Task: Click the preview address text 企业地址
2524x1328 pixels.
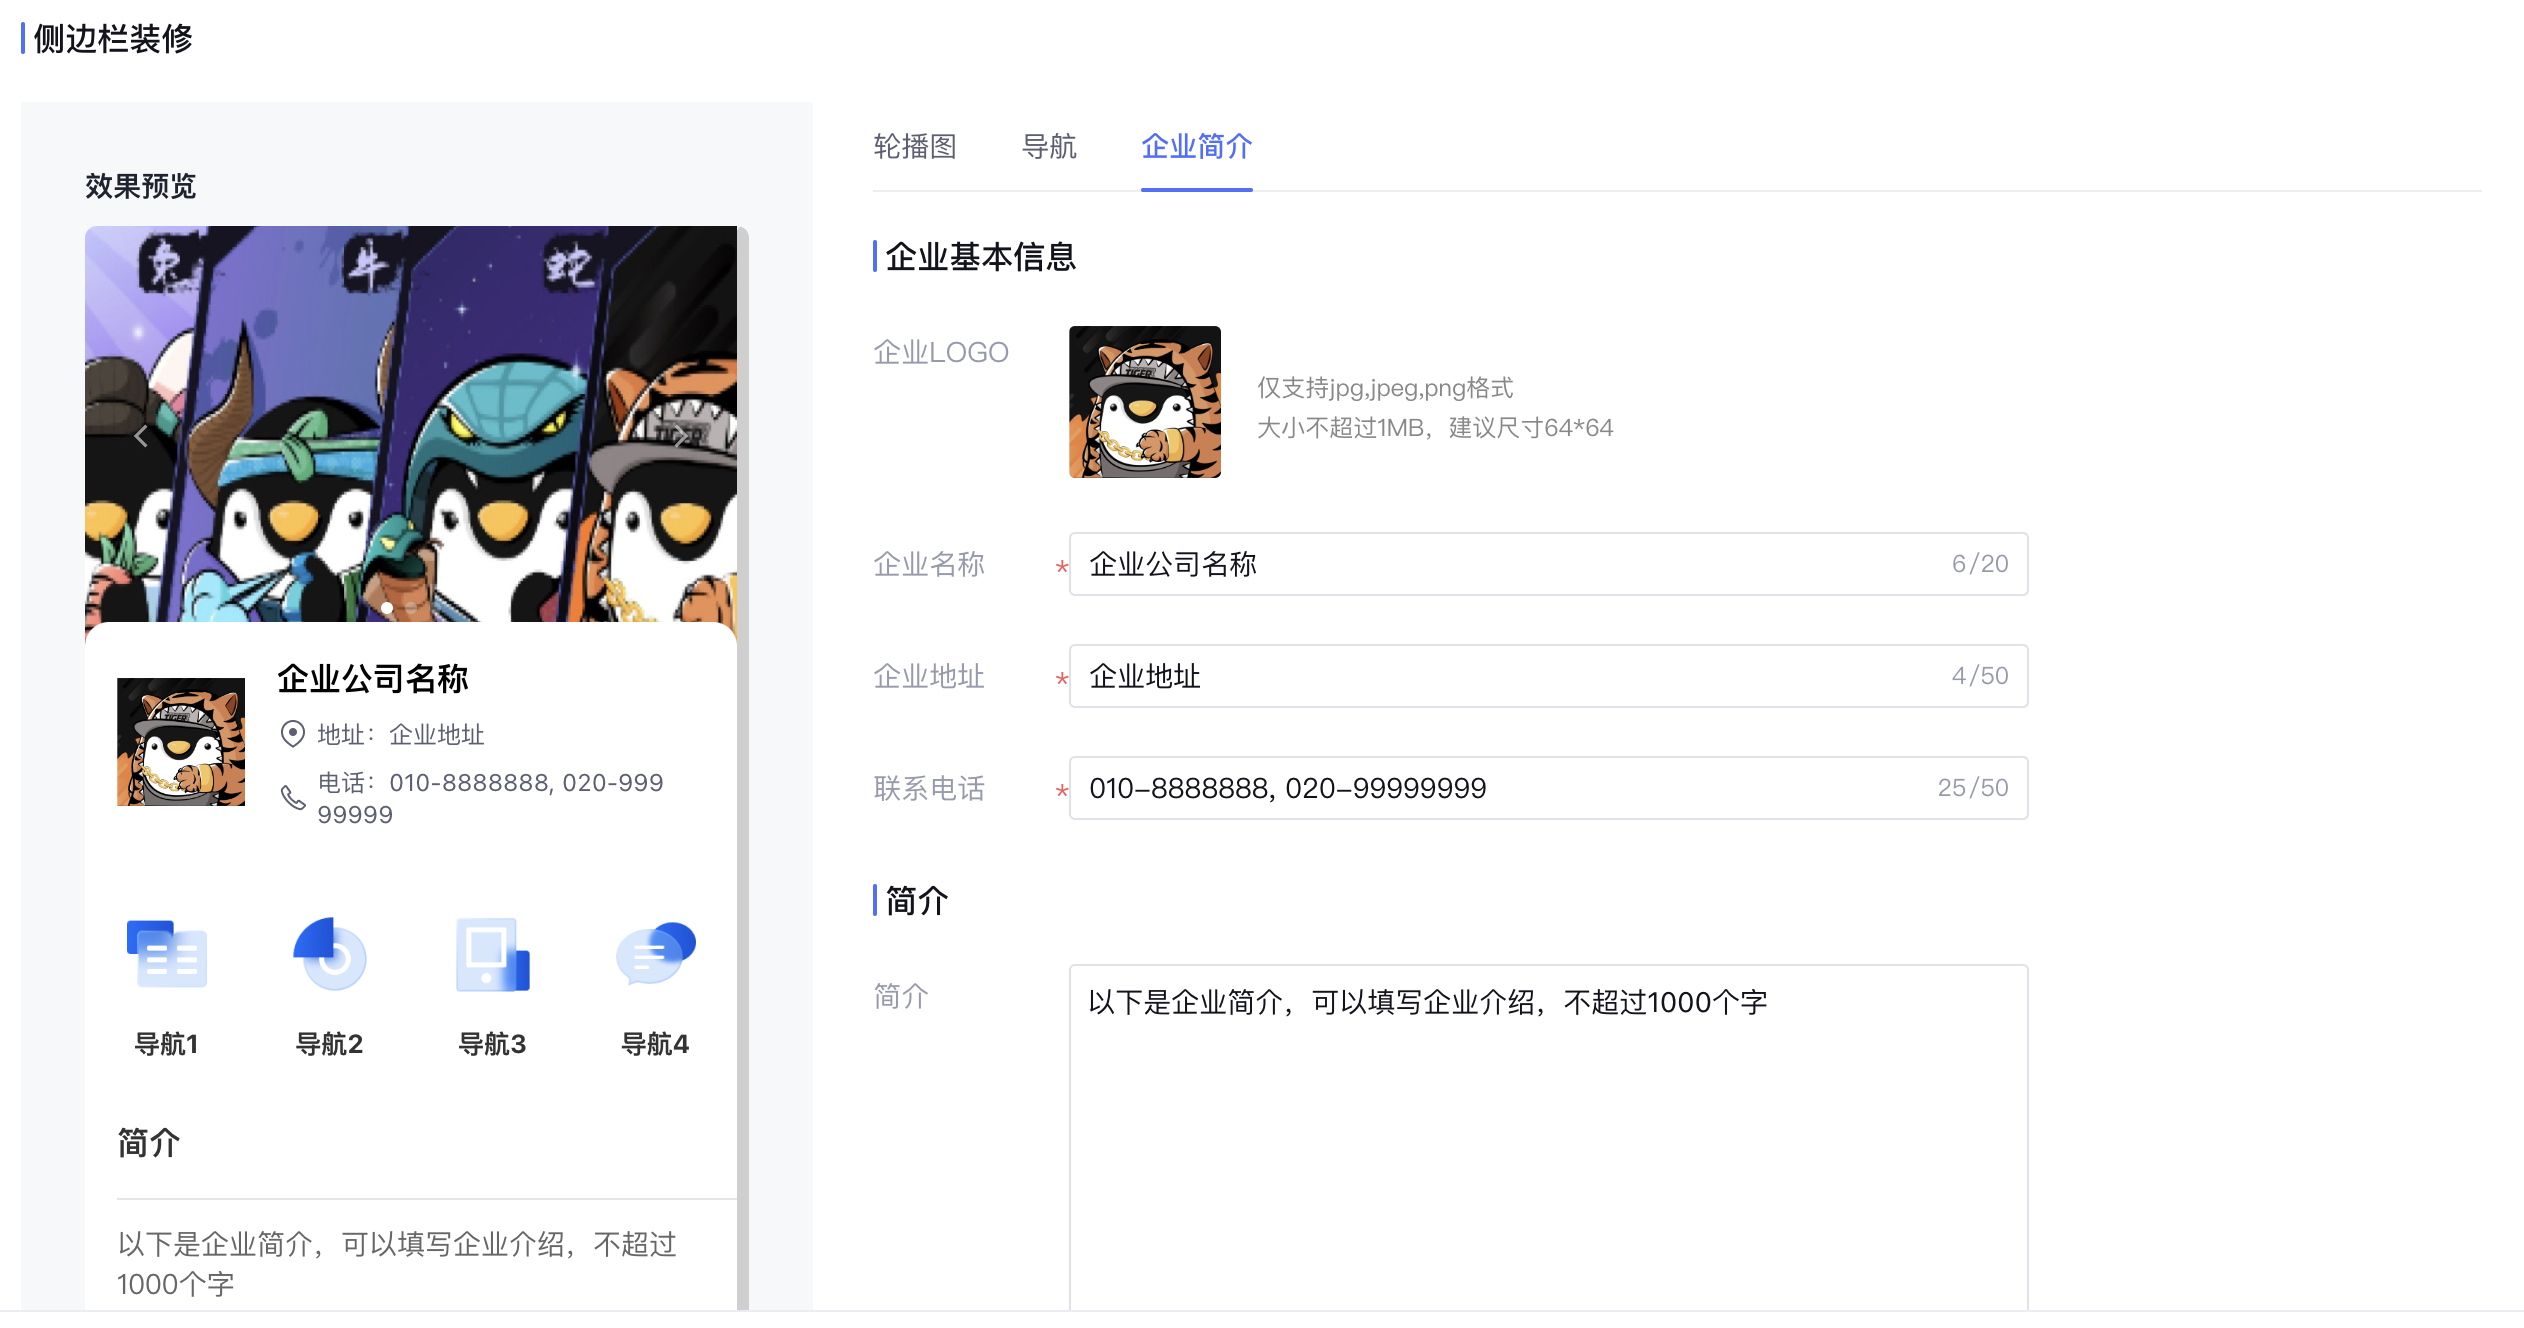Action: tap(437, 735)
